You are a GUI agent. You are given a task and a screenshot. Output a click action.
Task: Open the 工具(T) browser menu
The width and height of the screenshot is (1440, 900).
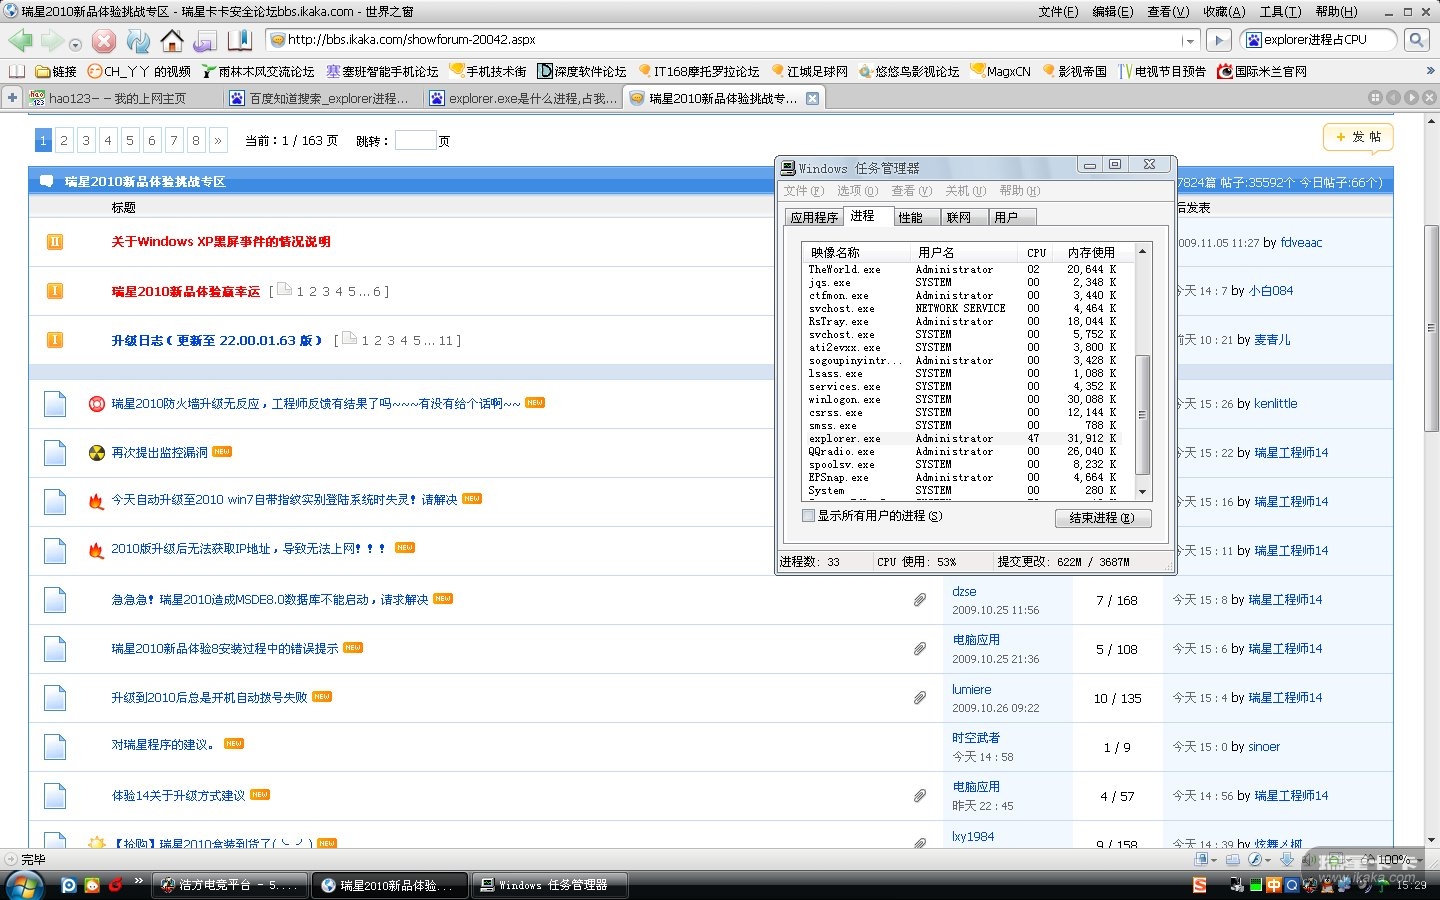[x=1280, y=12]
